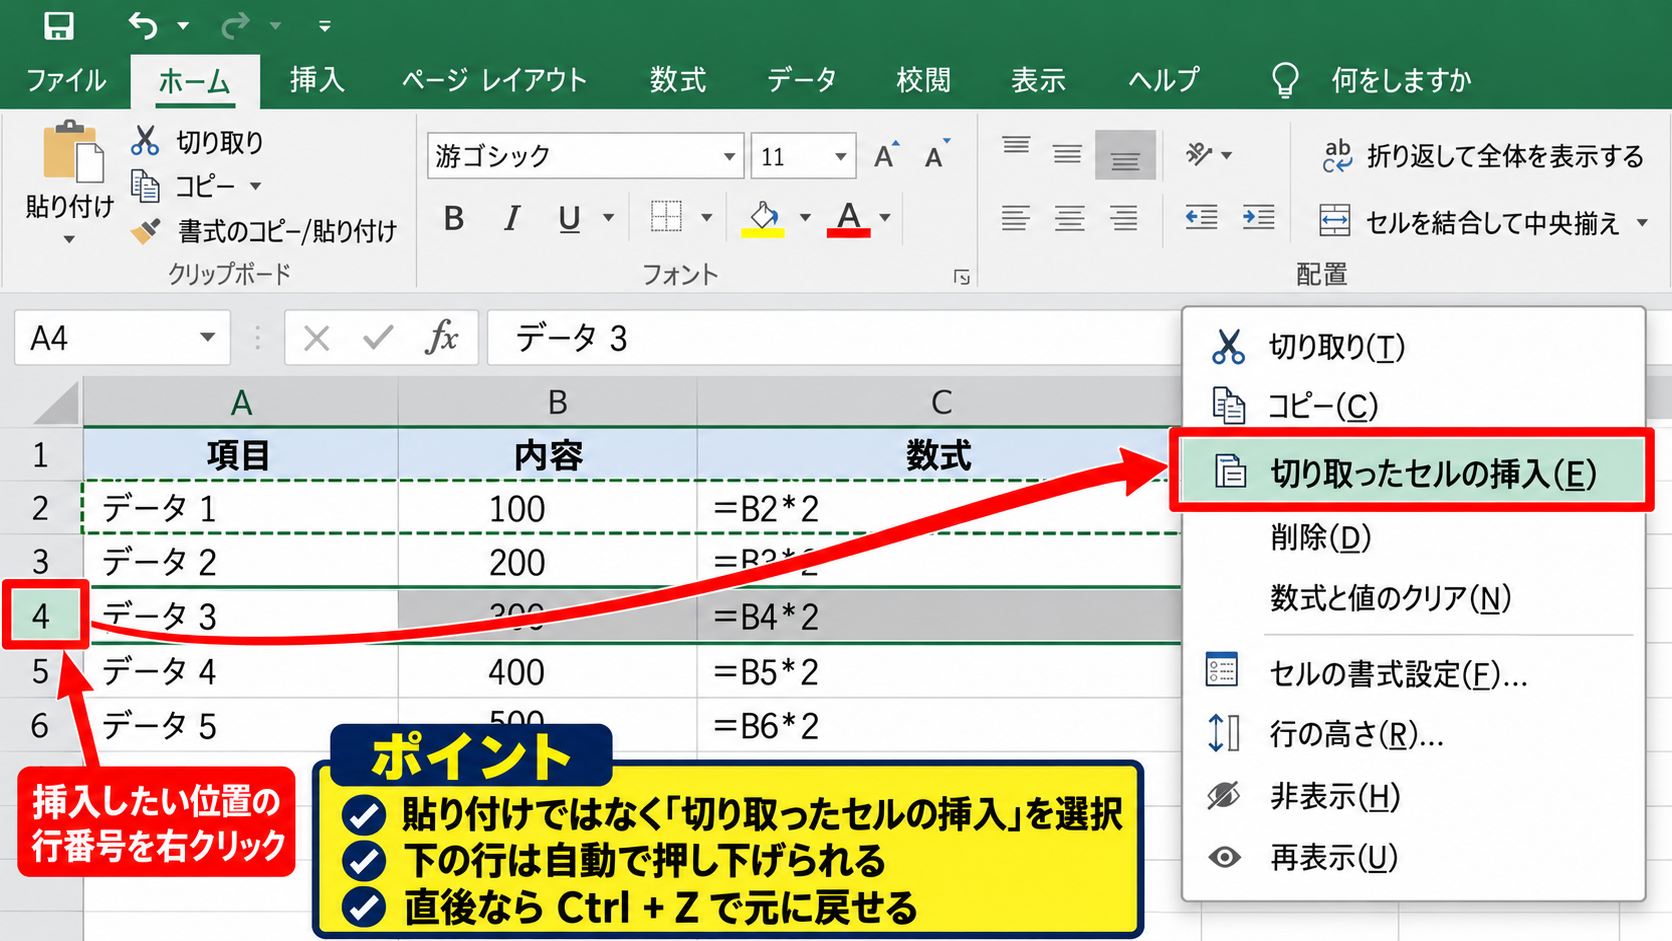Open the ファイル tab

pos(66,80)
